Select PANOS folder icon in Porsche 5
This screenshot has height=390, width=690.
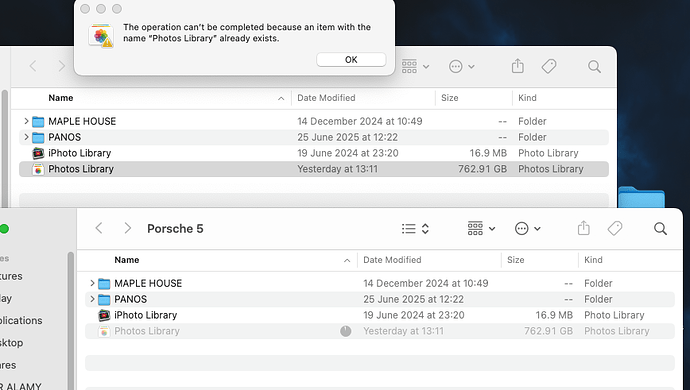[x=104, y=299]
